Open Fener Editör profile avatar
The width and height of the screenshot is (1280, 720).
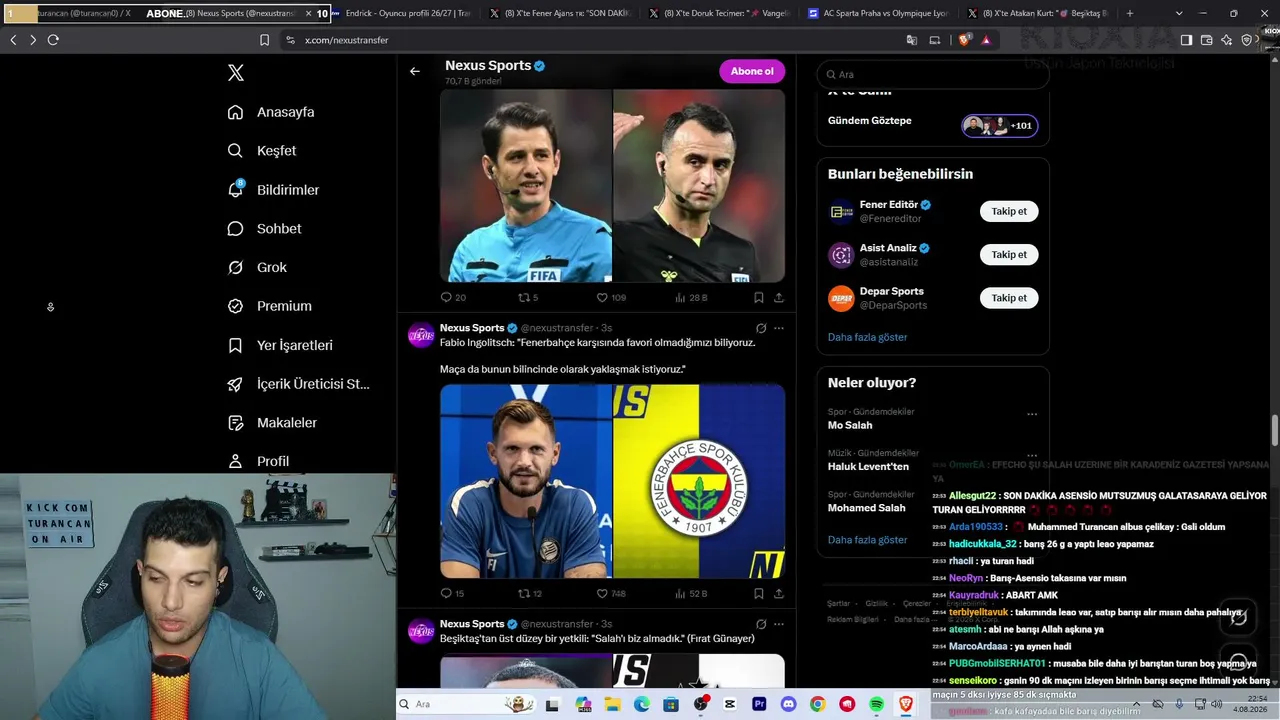pyautogui.click(x=841, y=211)
